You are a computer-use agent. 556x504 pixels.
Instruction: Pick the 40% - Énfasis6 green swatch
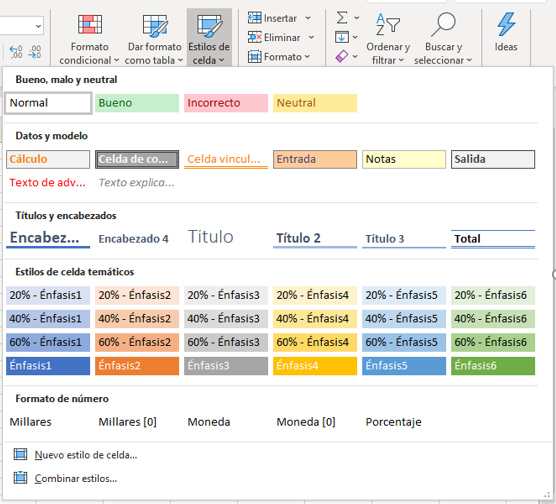pyautogui.click(x=493, y=319)
